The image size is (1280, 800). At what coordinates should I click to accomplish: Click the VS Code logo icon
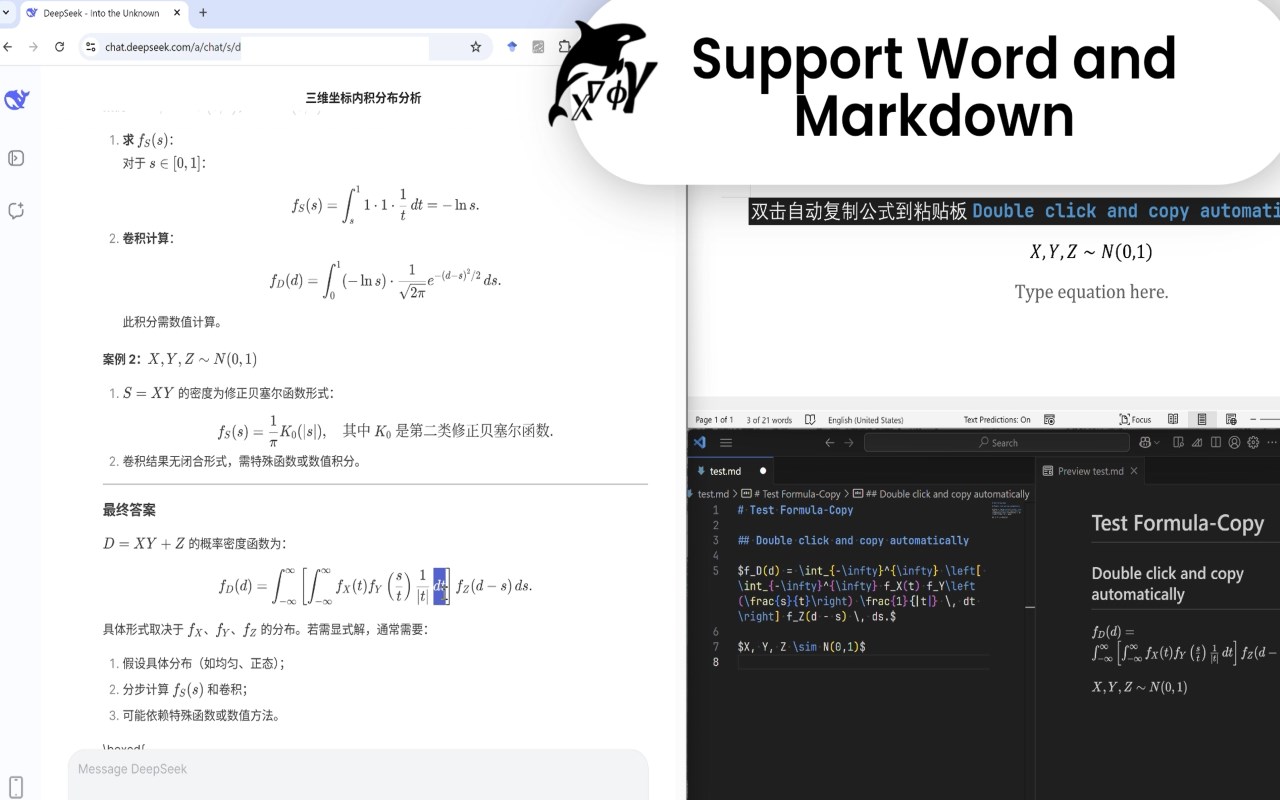700,442
